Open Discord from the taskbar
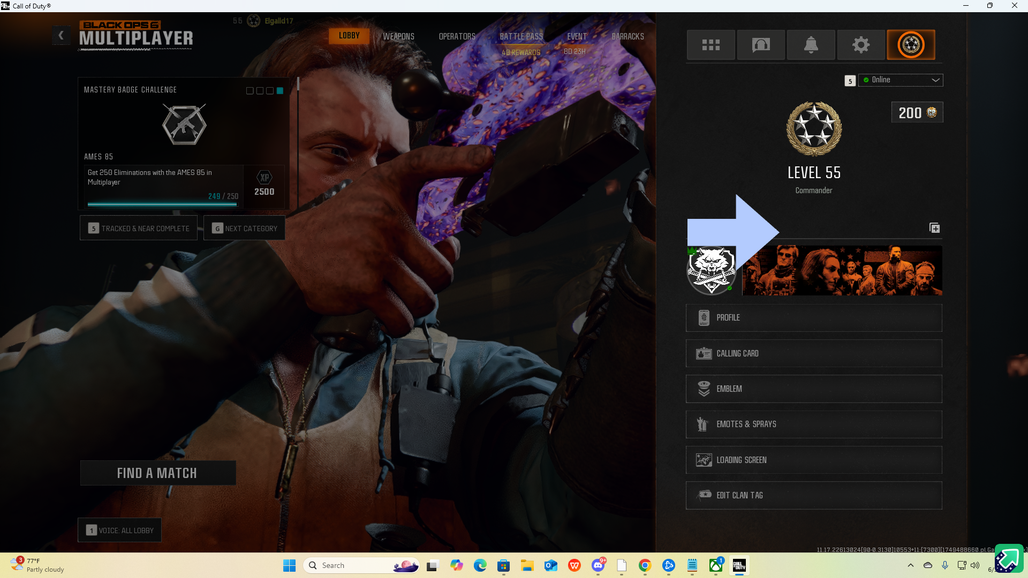 point(598,566)
